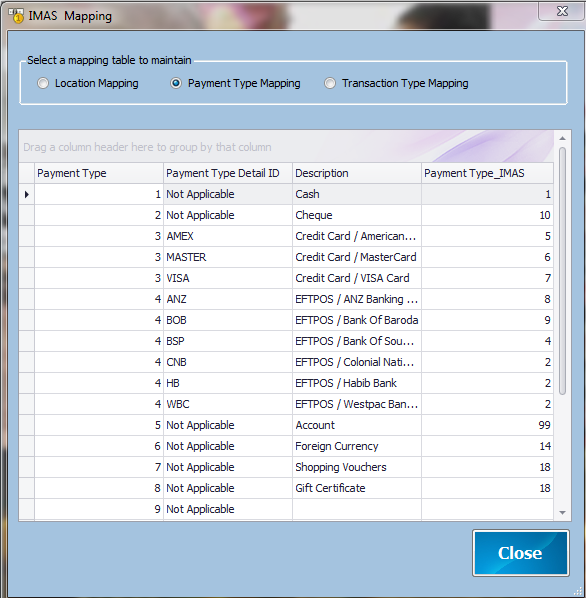Click the current row indicator arrow
The width and height of the screenshot is (586, 598).
(x=26, y=195)
